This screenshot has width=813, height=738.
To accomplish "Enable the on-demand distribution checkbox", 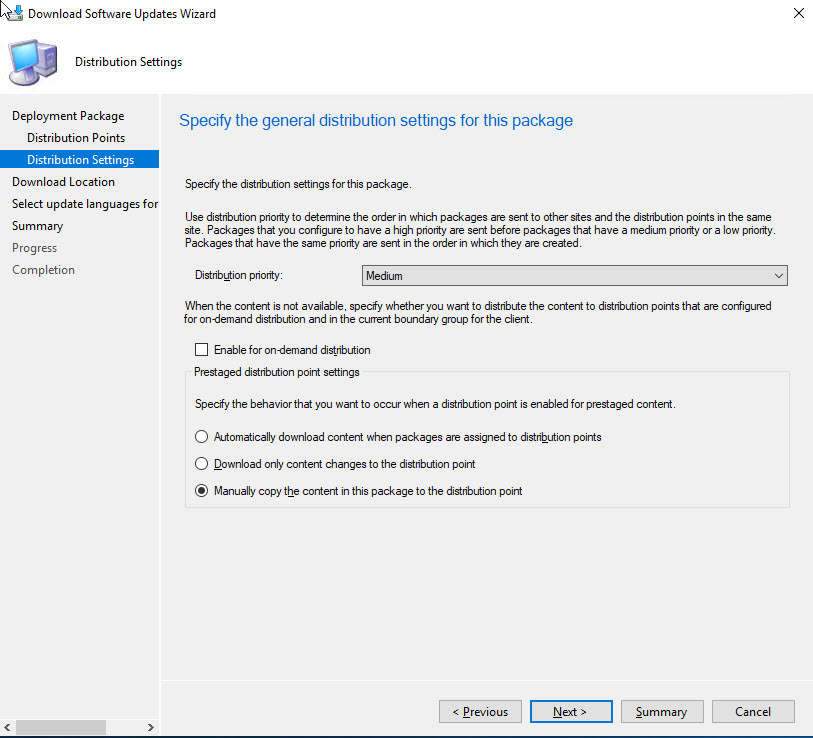I will [x=202, y=350].
